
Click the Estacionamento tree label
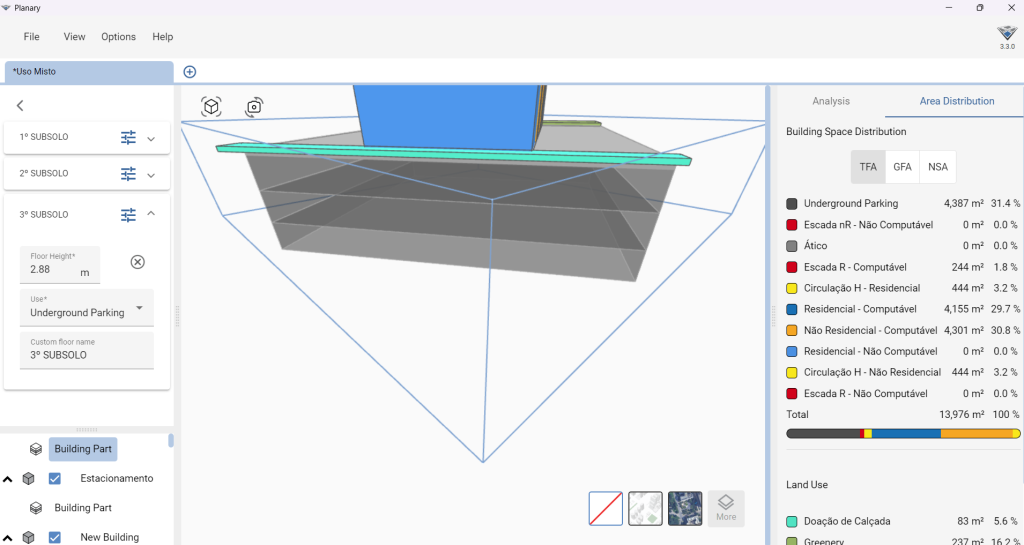click(117, 478)
